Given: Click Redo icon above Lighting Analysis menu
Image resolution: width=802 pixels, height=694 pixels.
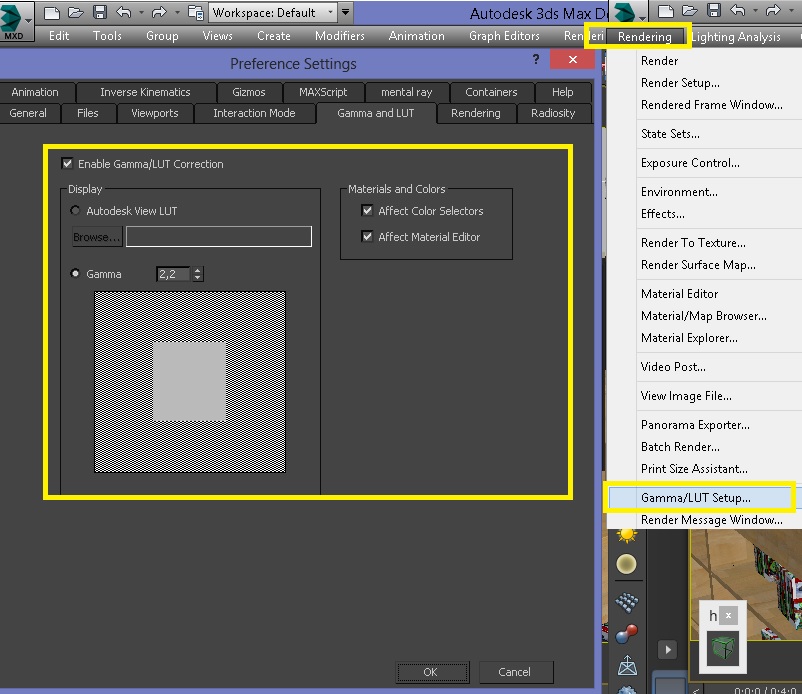Looking at the screenshot, I should tap(773, 11).
